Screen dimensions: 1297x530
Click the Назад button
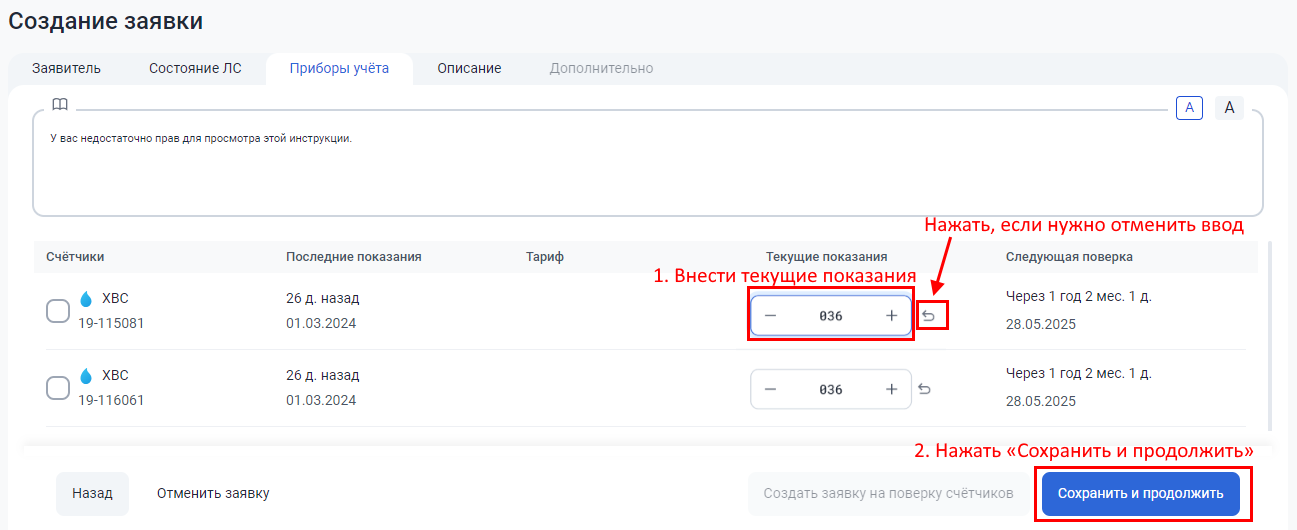click(x=92, y=493)
